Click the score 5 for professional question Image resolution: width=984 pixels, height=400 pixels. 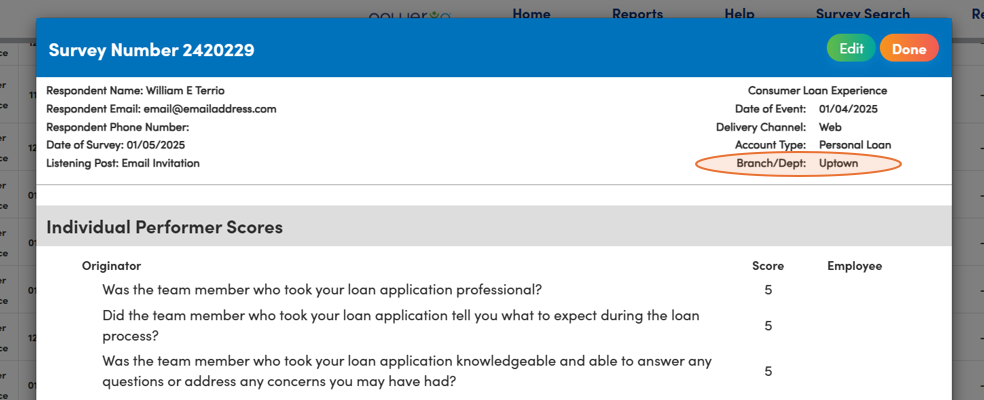768,290
